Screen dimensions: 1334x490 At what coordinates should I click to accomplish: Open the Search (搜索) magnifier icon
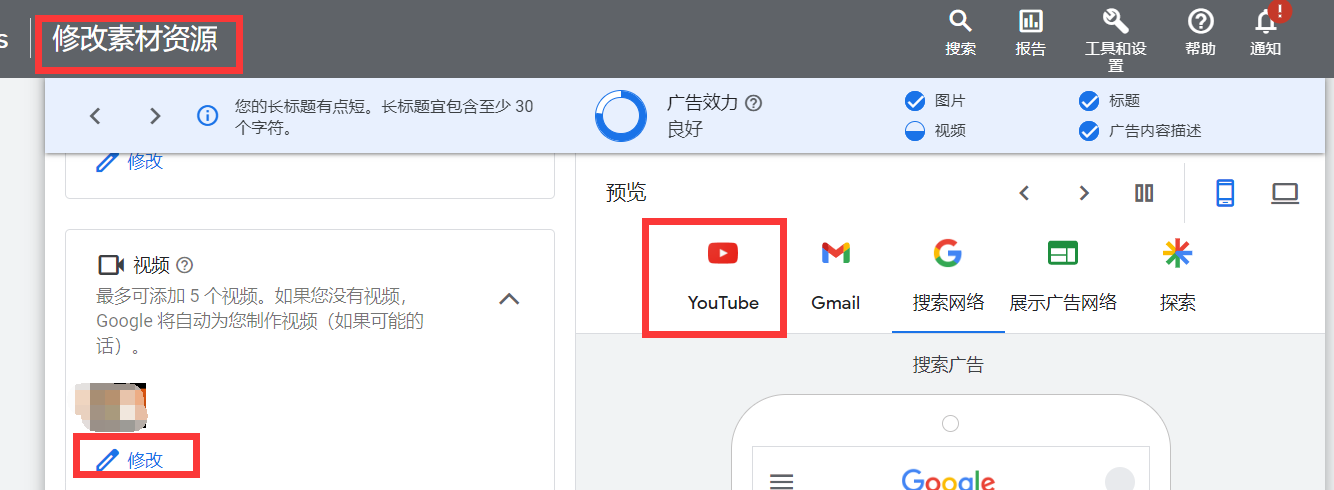[960, 21]
